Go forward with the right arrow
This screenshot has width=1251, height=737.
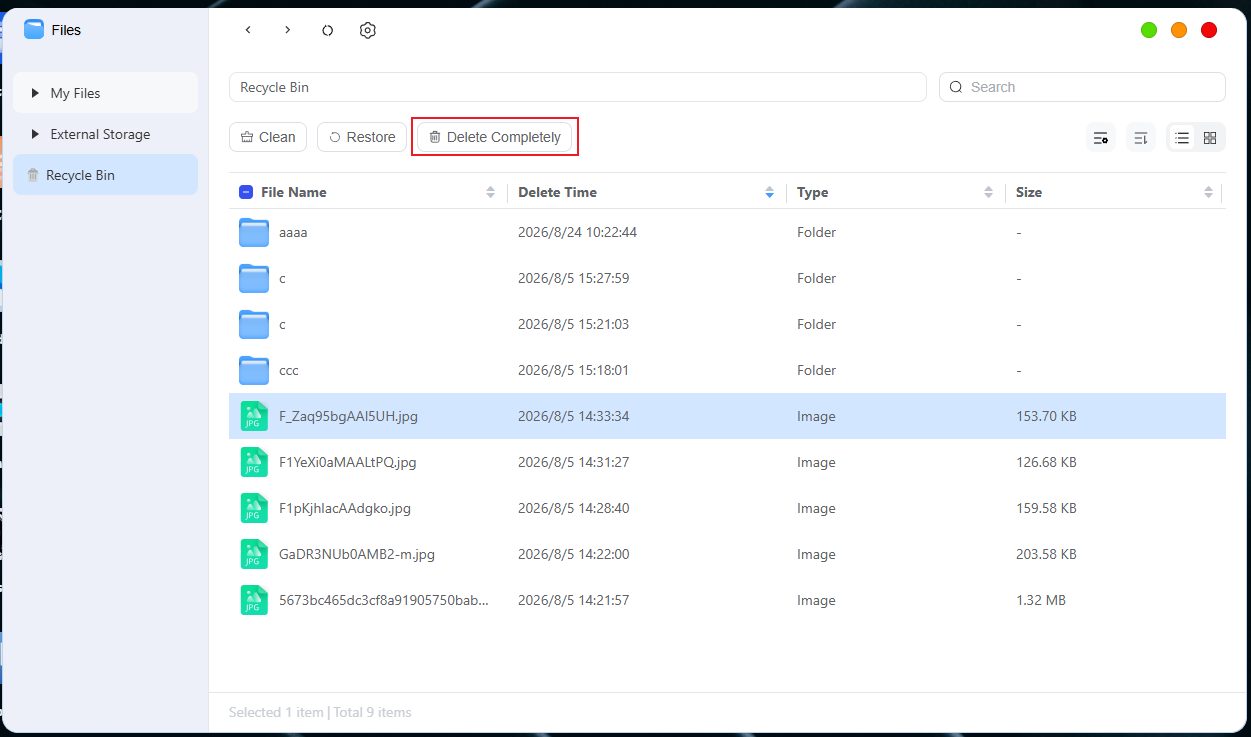[288, 30]
